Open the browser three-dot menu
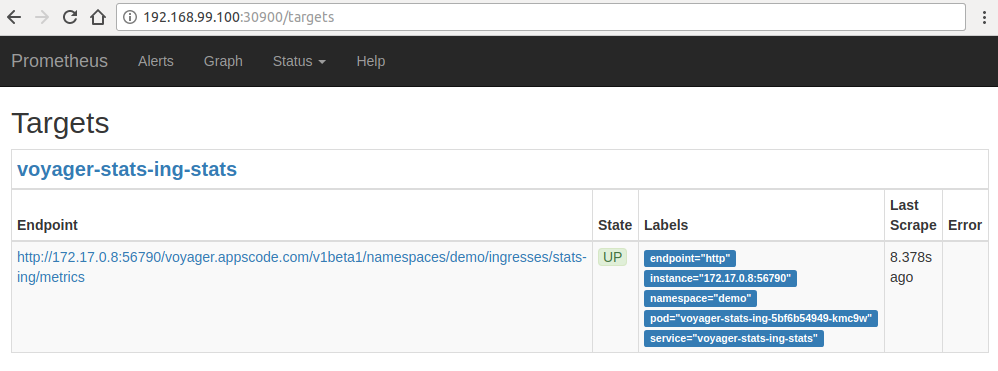The width and height of the screenshot is (998, 371). click(985, 17)
